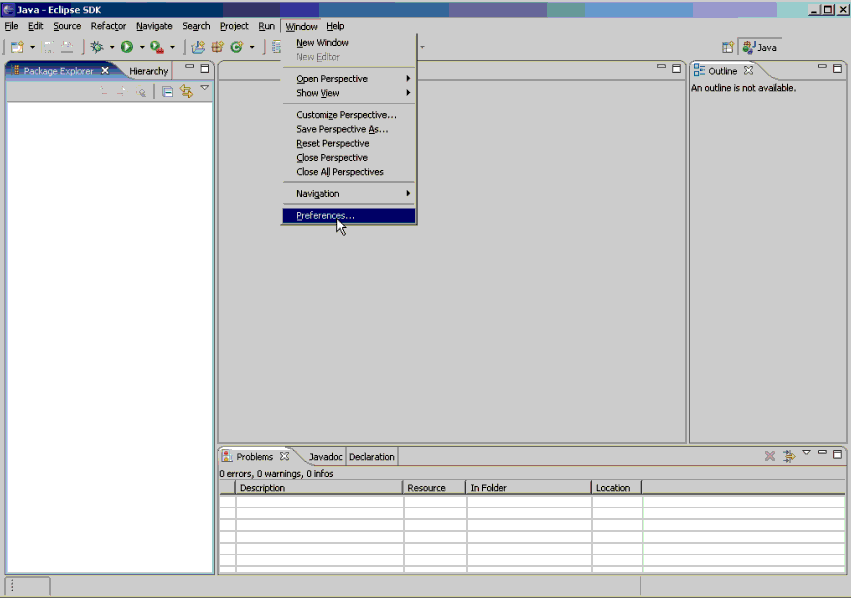
Task: Click the New Java Project icon
Action: tap(198, 47)
